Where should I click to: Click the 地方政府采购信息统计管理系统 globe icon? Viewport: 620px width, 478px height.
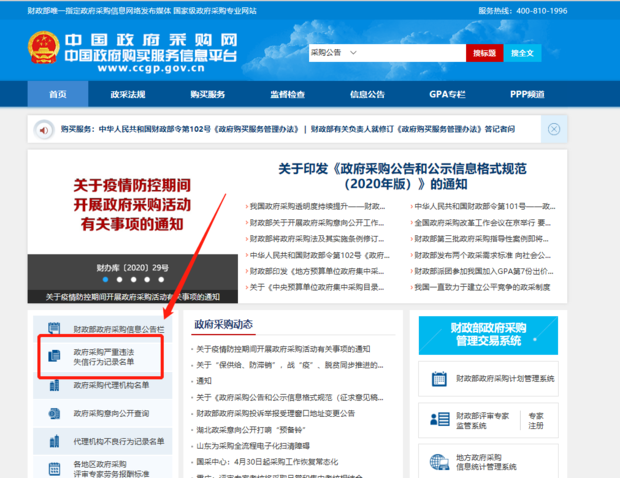coord(439,462)
